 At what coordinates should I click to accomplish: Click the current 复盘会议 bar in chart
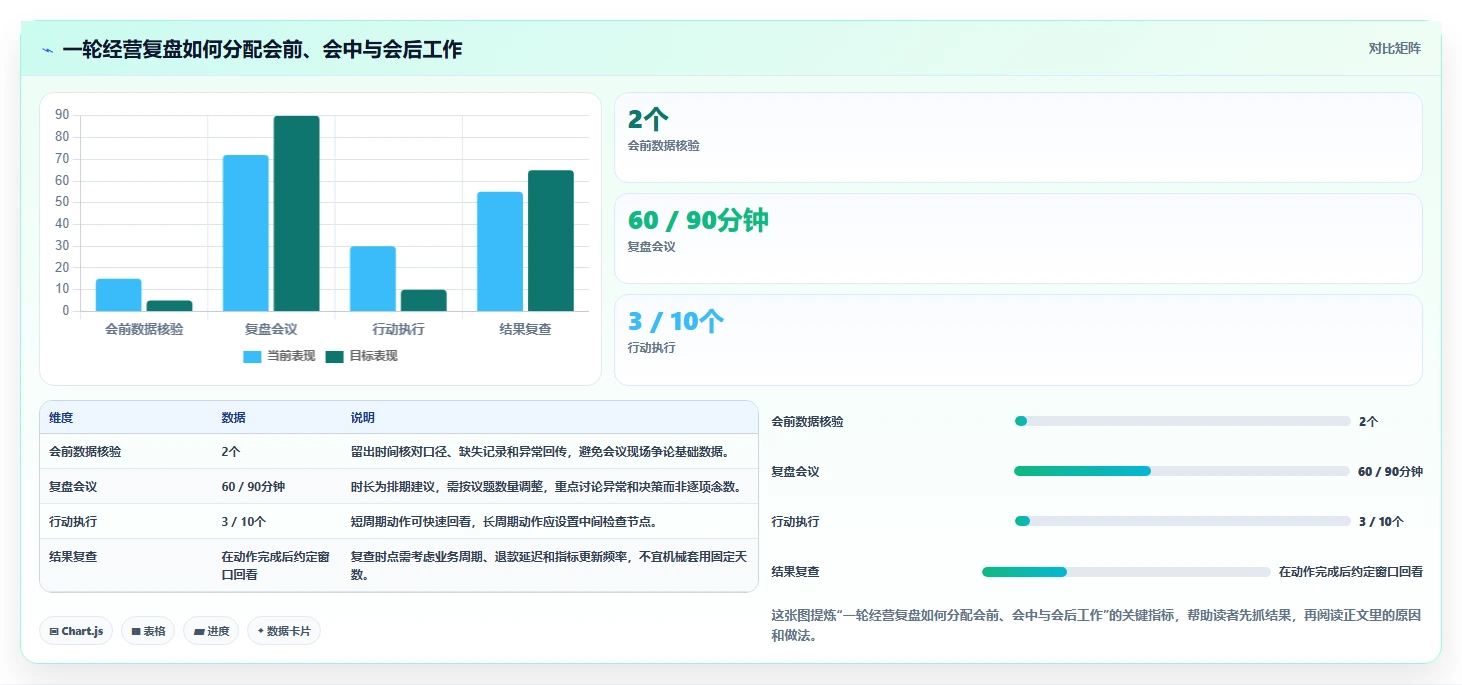point(245,233)
